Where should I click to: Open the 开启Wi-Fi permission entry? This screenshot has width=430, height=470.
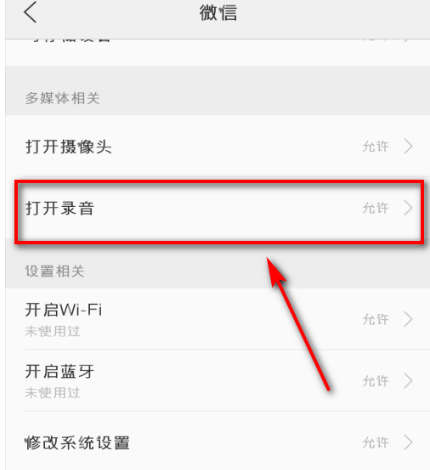[217, 319]
